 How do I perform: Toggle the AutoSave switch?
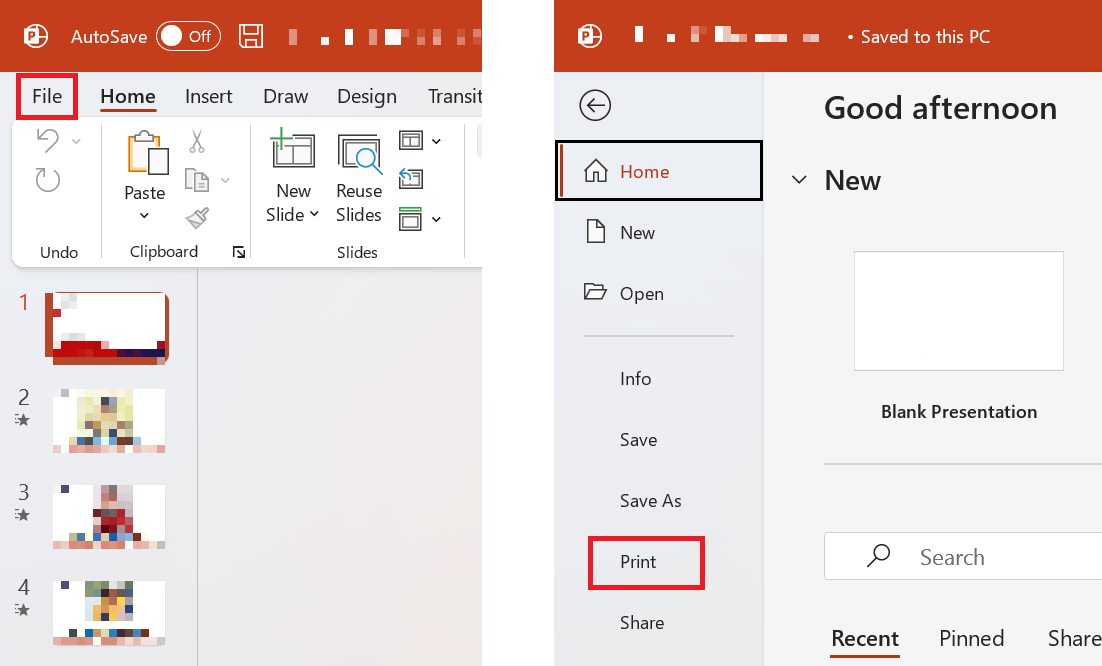[188, 37]
